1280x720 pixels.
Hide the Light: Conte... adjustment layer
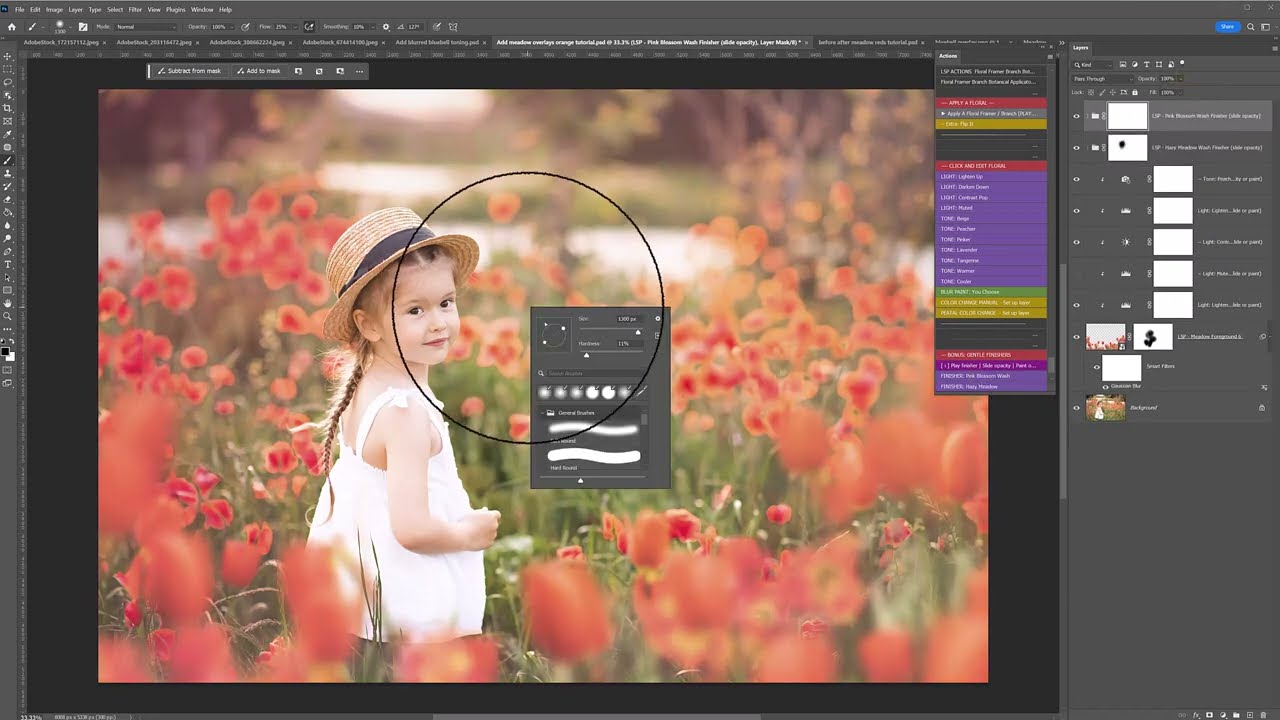pos(1077,242)
